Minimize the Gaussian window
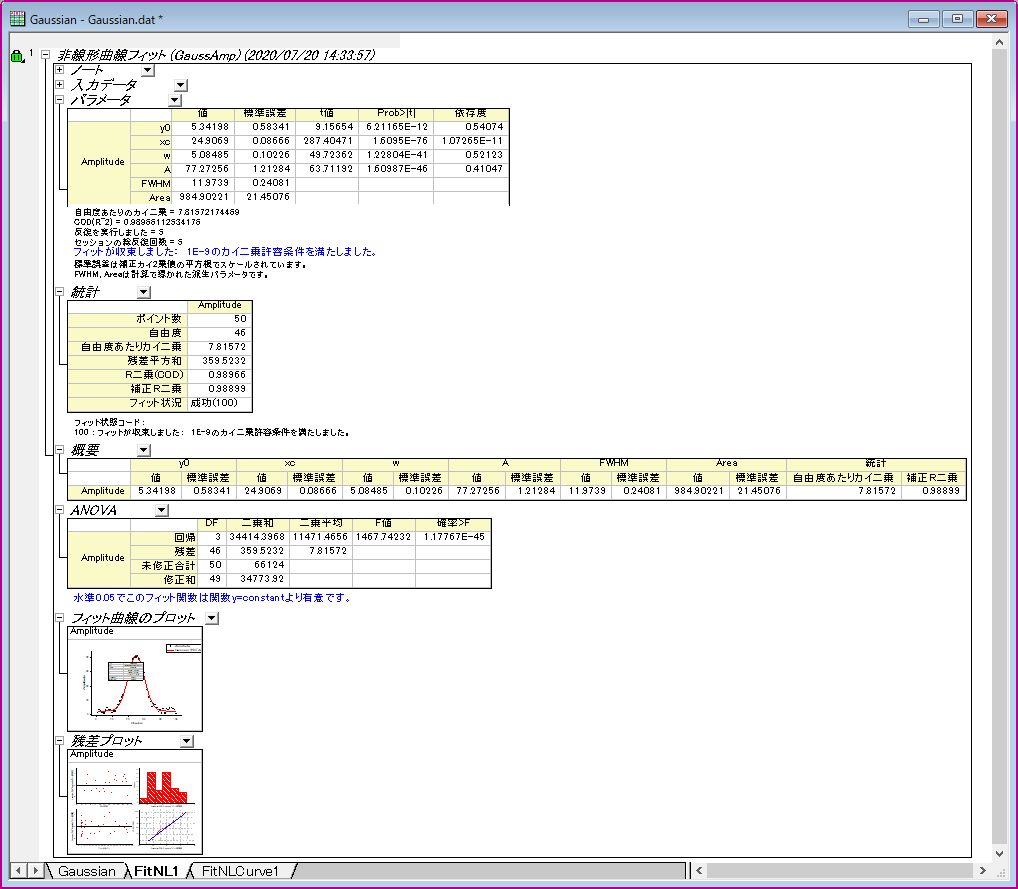Image resolution: width=1018 pixels, height=889 pixels. pos(924,19)
